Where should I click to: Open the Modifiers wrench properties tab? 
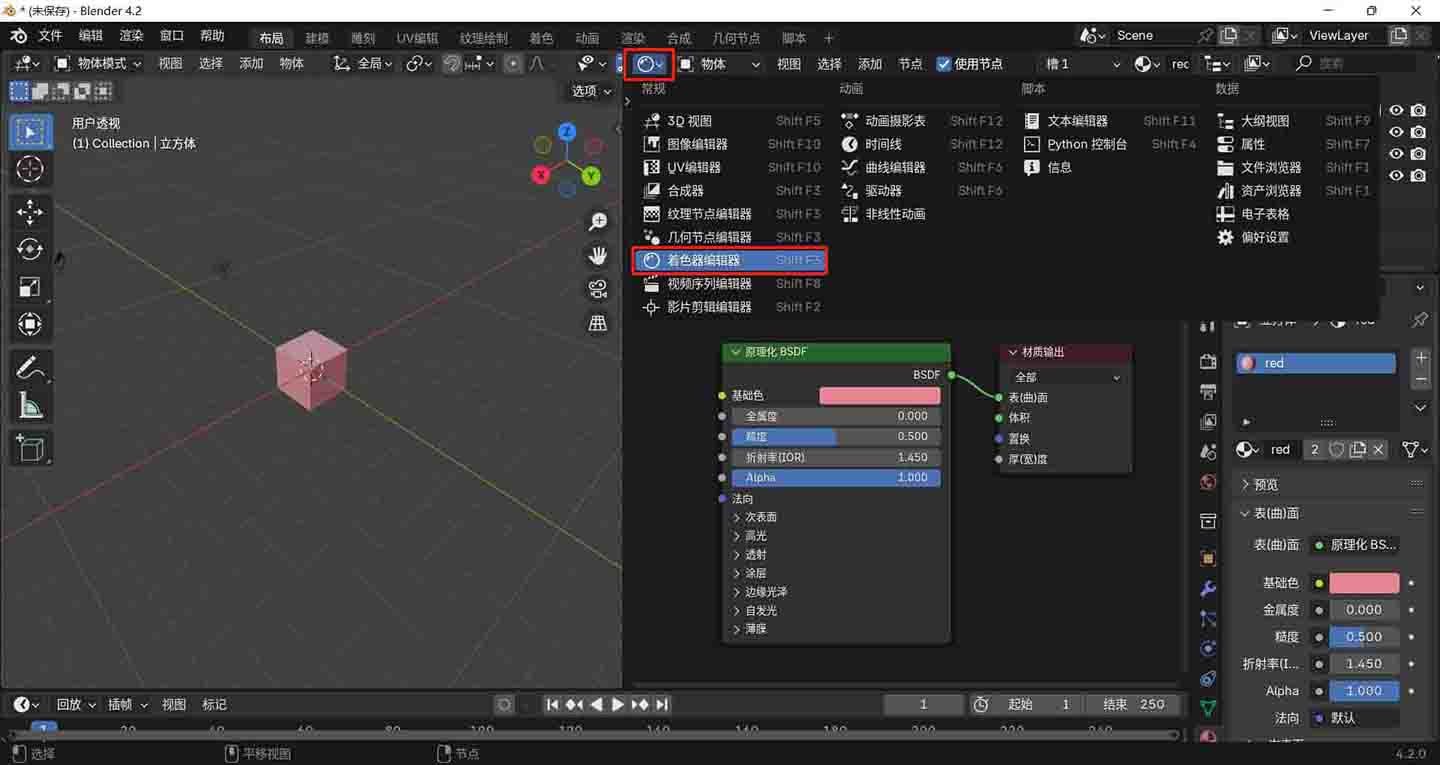(x=1208, y=588)
